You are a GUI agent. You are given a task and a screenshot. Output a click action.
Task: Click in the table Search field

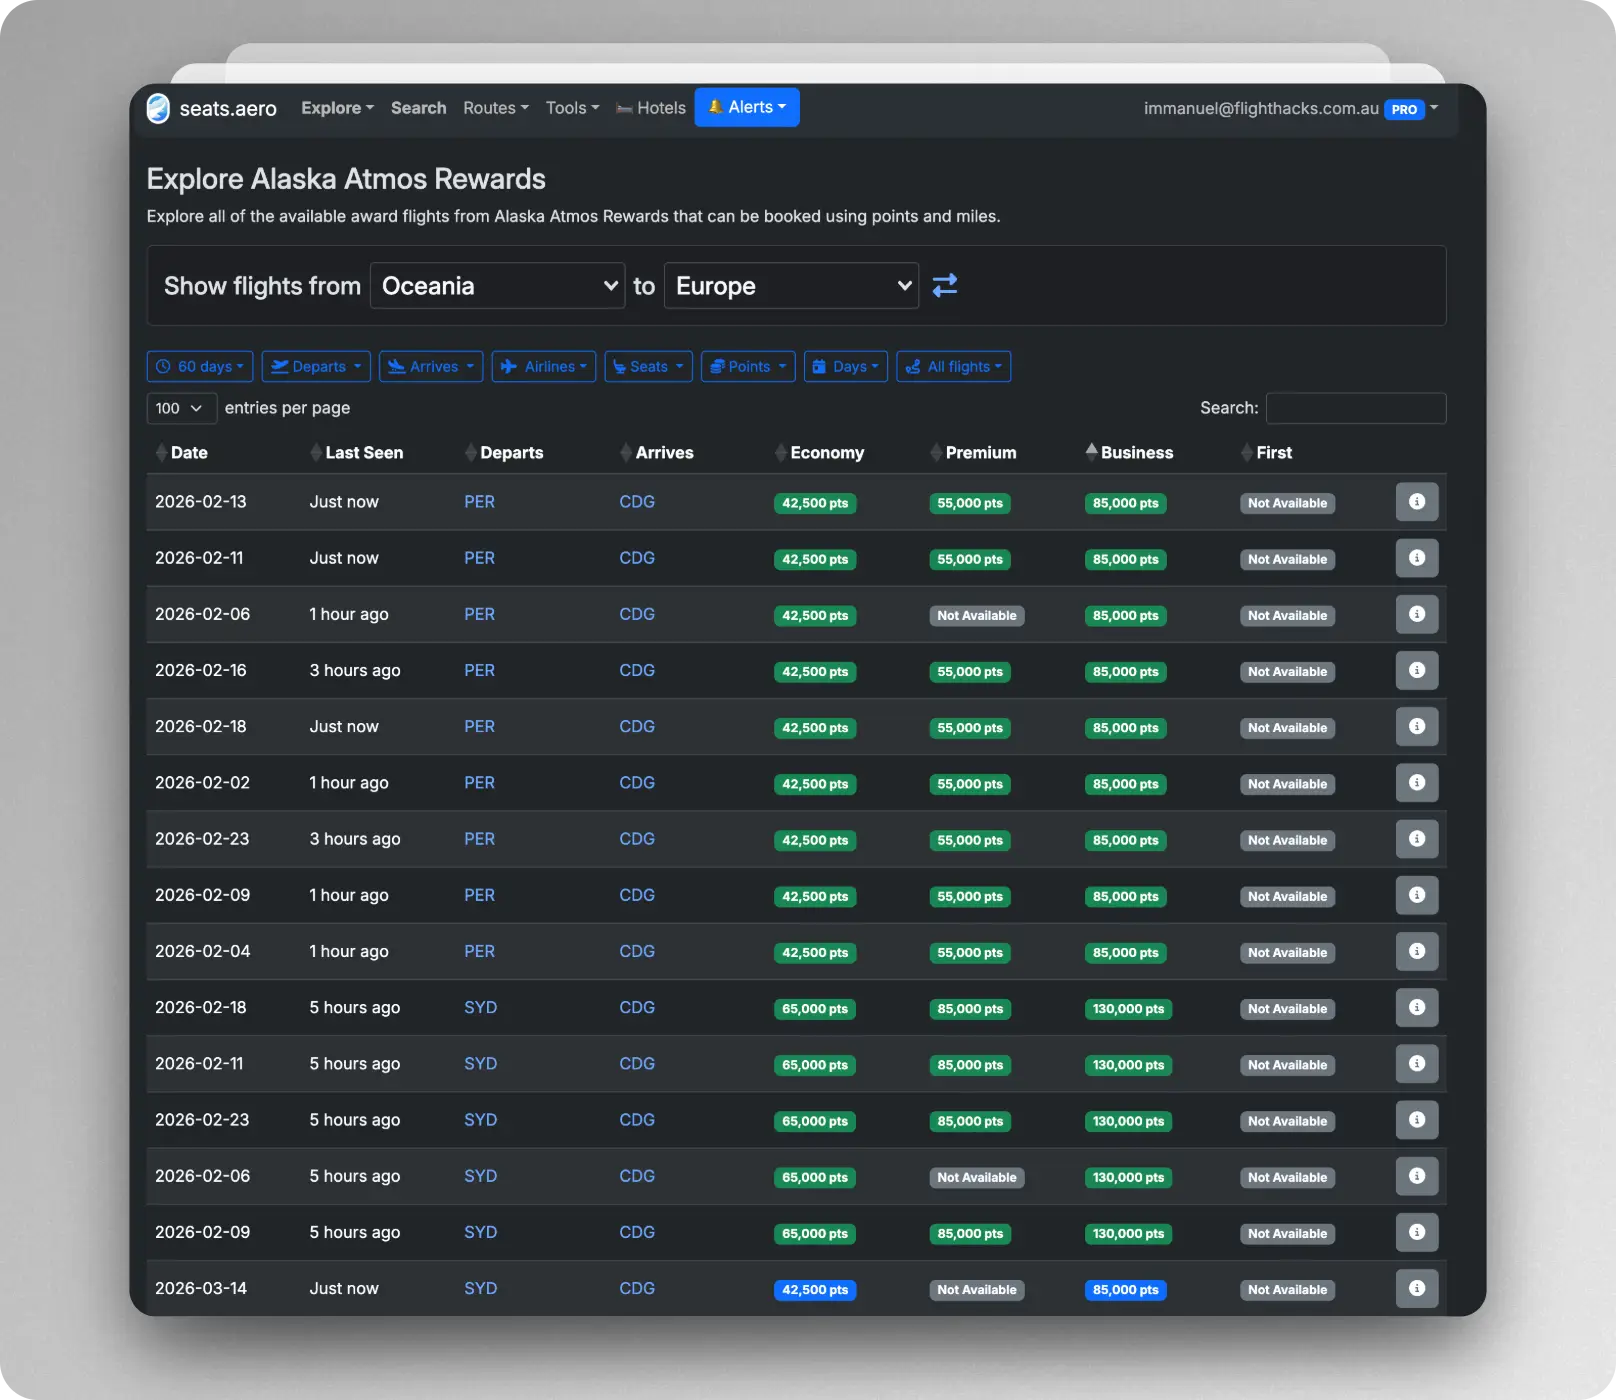[x=1356, y=408]
